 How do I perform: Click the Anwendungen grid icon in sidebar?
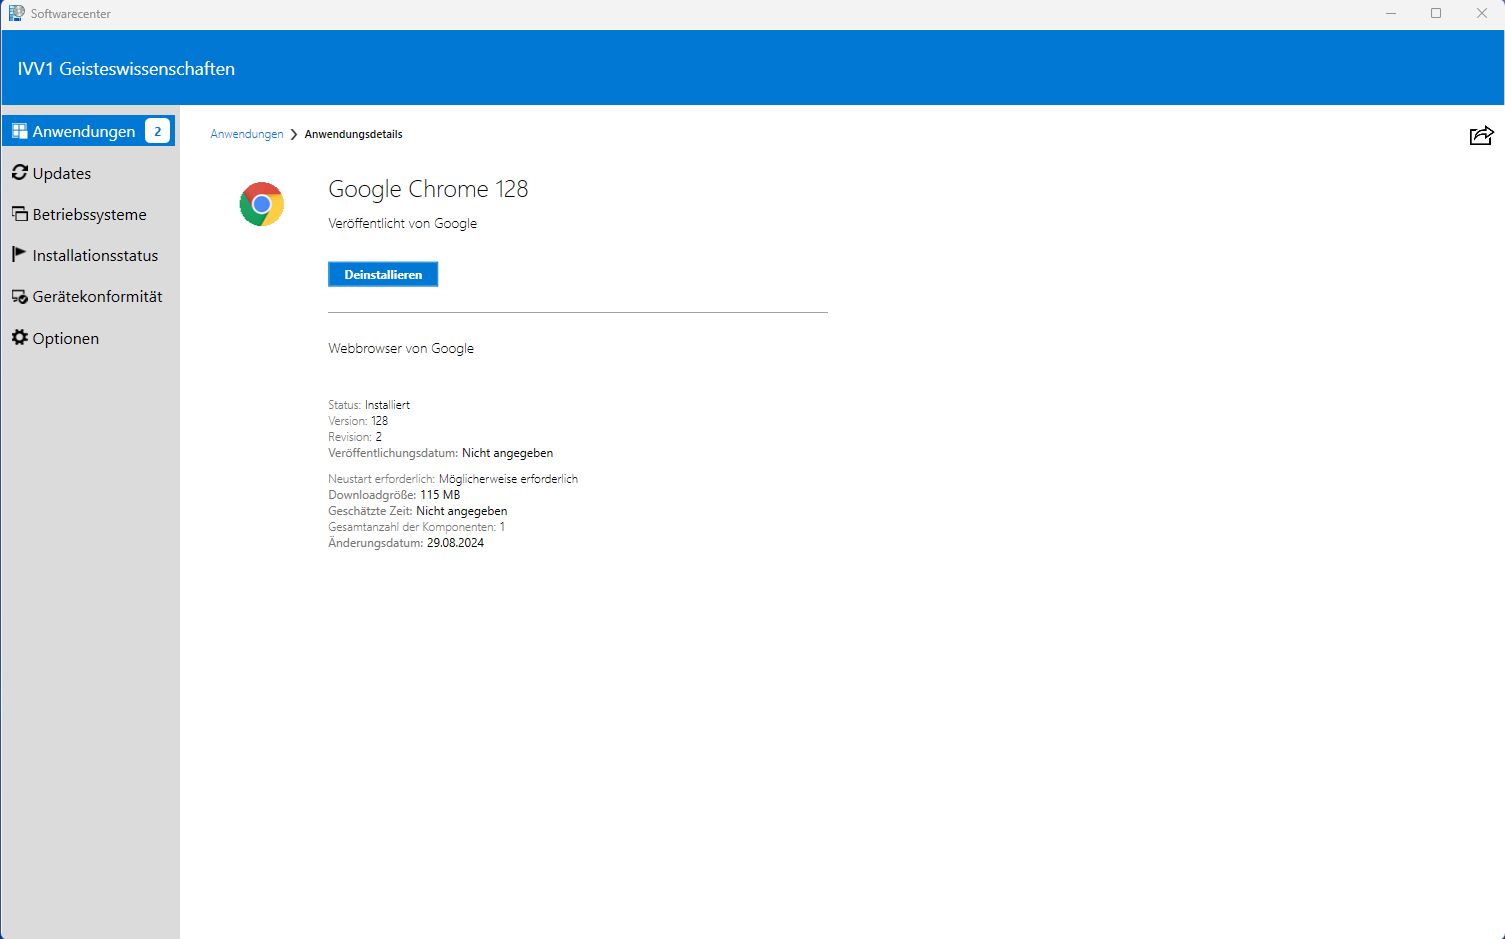(19, 131)
